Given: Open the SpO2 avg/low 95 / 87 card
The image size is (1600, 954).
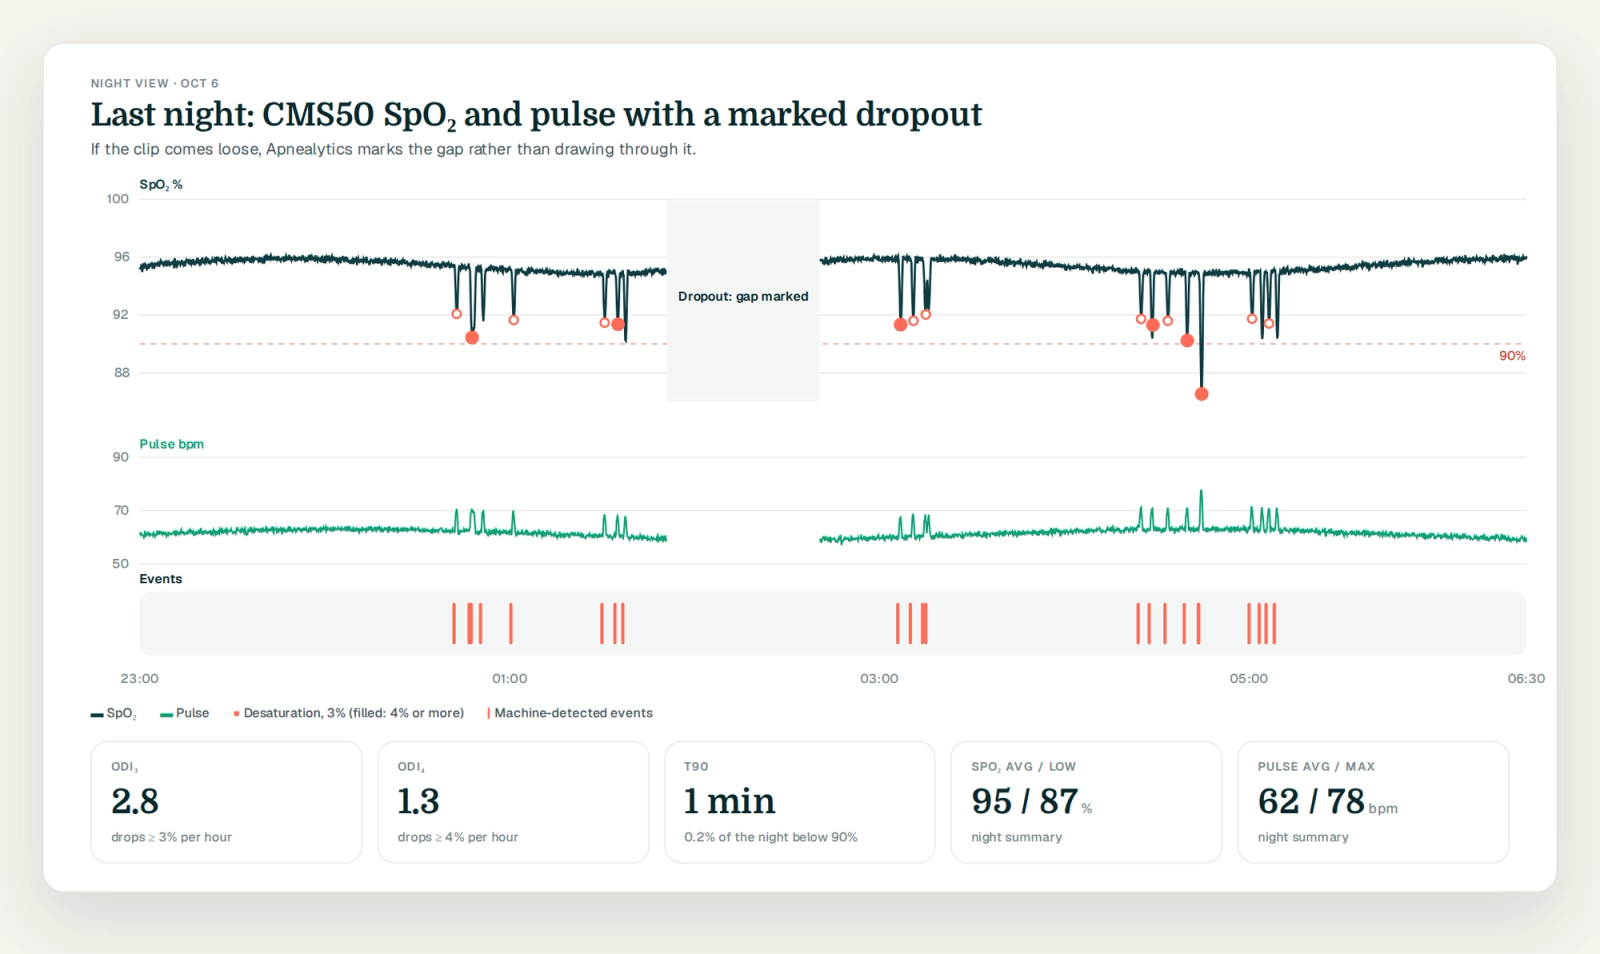Looking at the screenshot, I should tap(1086, 802).
